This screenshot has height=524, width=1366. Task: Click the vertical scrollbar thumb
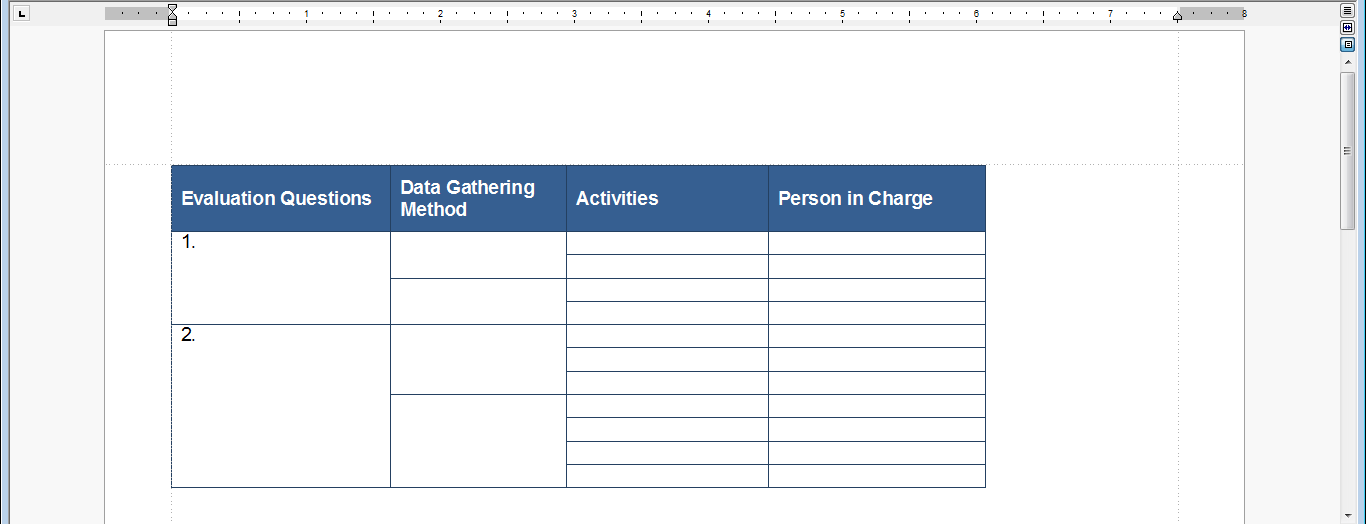pyautogui.click(x=1347, y=150)
